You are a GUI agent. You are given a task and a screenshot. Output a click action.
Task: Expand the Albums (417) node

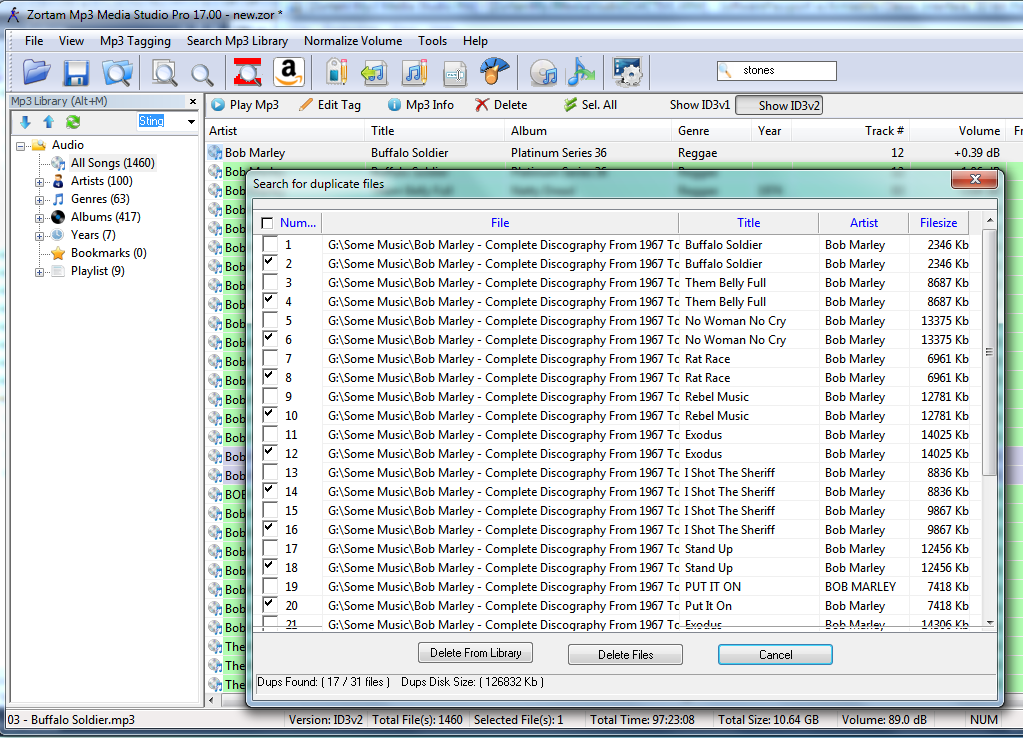point(39,219)
